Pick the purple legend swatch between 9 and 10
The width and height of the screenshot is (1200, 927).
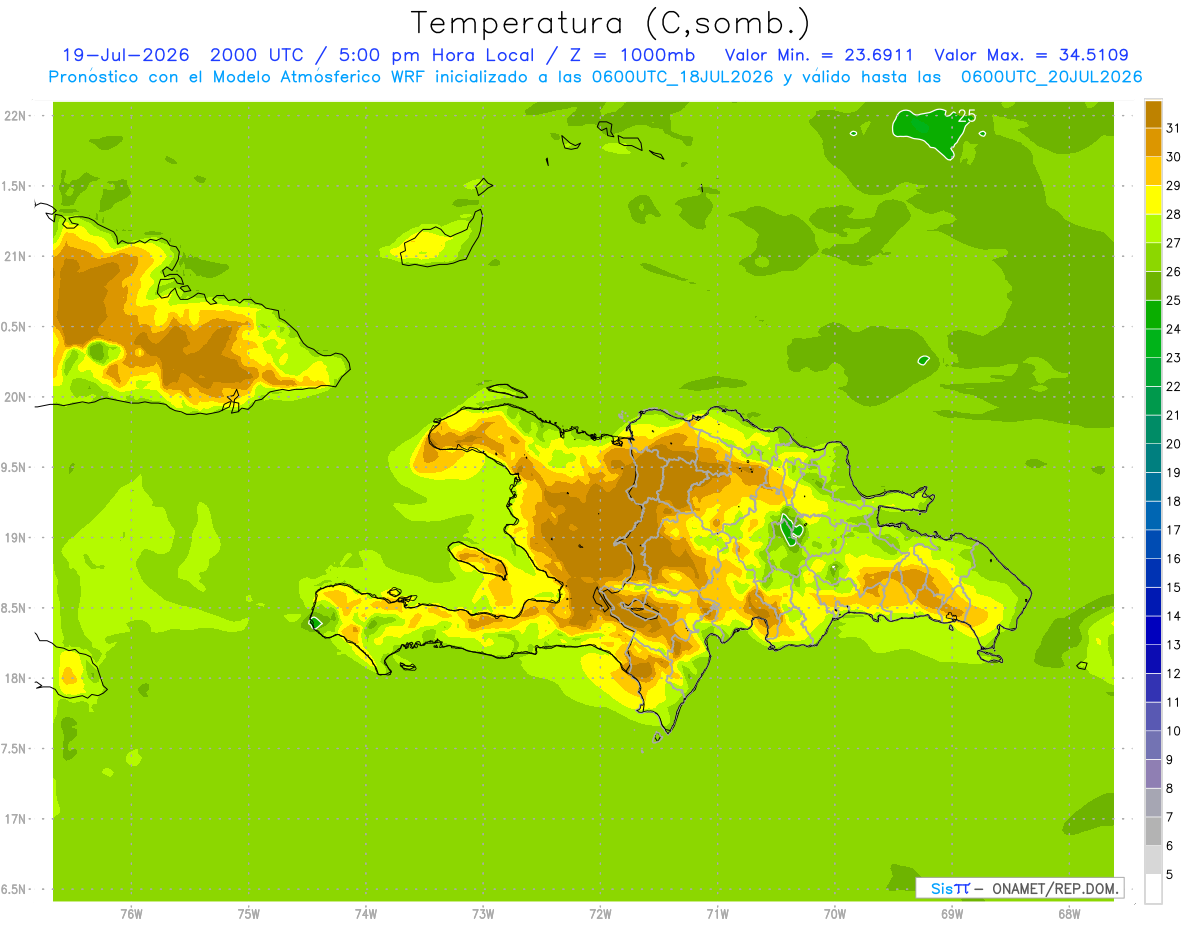coord(1153,745)
